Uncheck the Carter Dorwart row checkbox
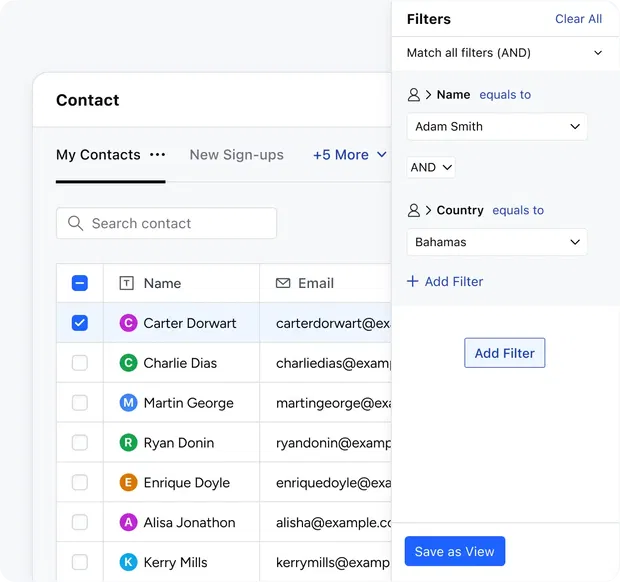This screenshot has width=620, height=582. (79, 323)
